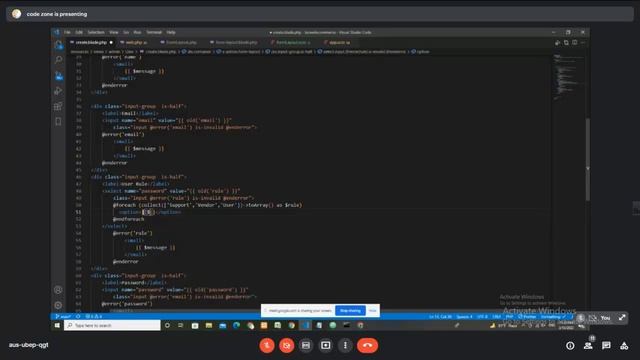Toggle the camera off button in Meet

287,345
